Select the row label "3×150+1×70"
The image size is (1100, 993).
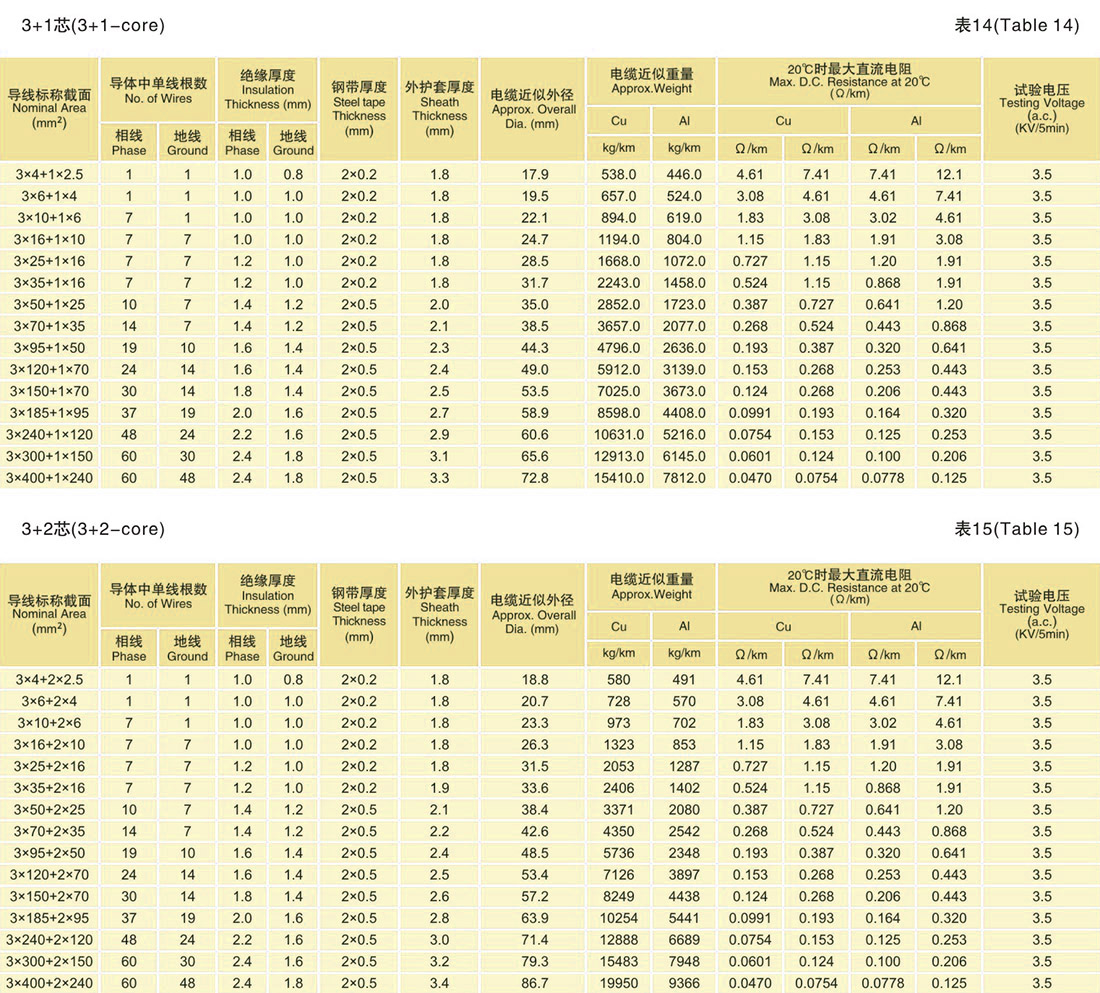click(49, 391)
